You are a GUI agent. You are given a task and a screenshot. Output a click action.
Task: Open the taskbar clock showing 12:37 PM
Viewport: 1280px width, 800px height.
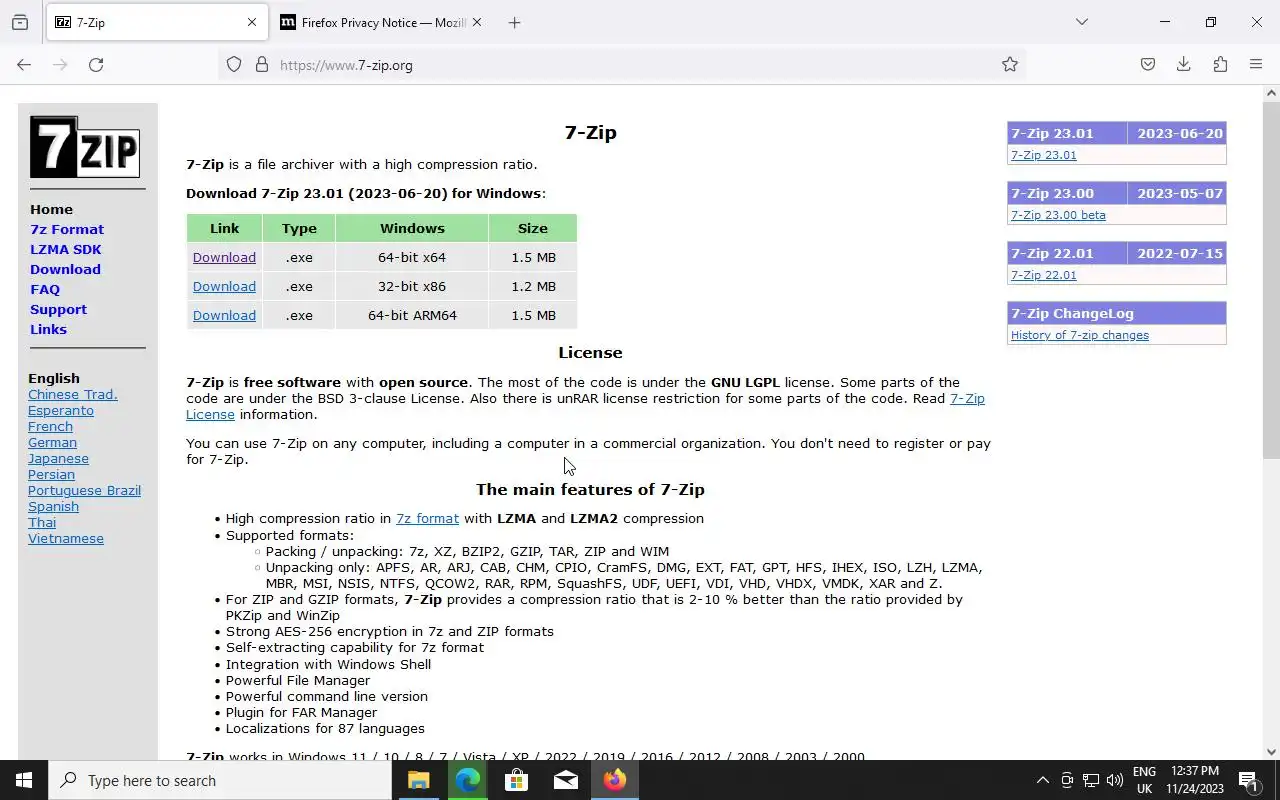1195,780
